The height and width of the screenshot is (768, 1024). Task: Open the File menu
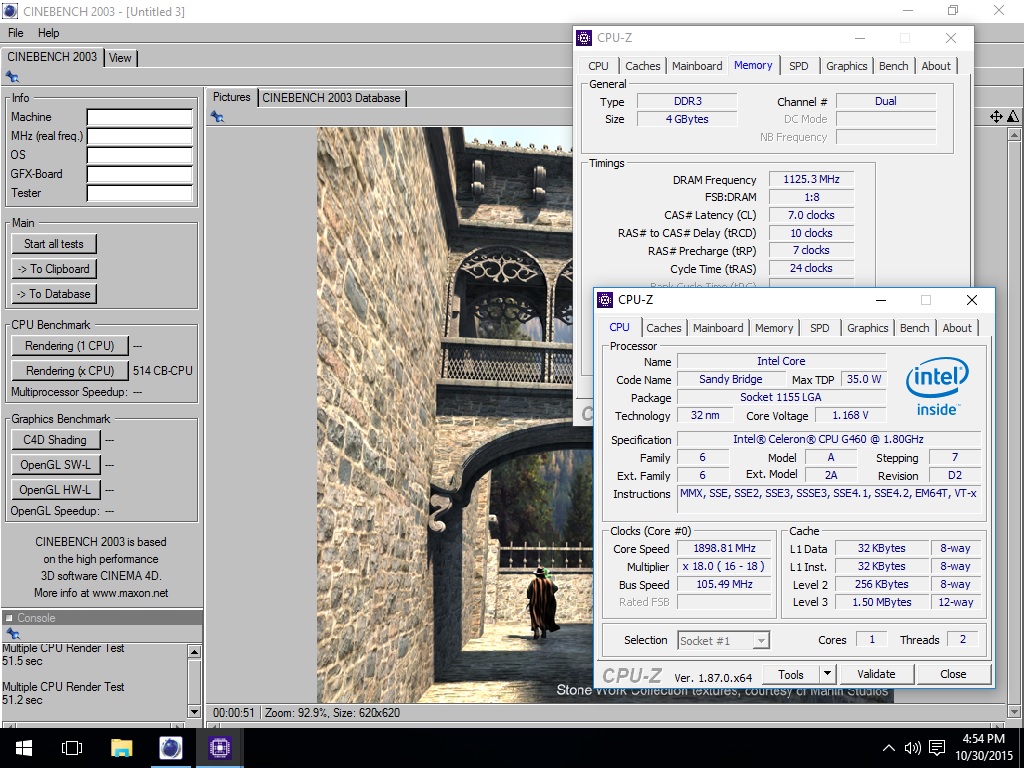coord(16,33)
